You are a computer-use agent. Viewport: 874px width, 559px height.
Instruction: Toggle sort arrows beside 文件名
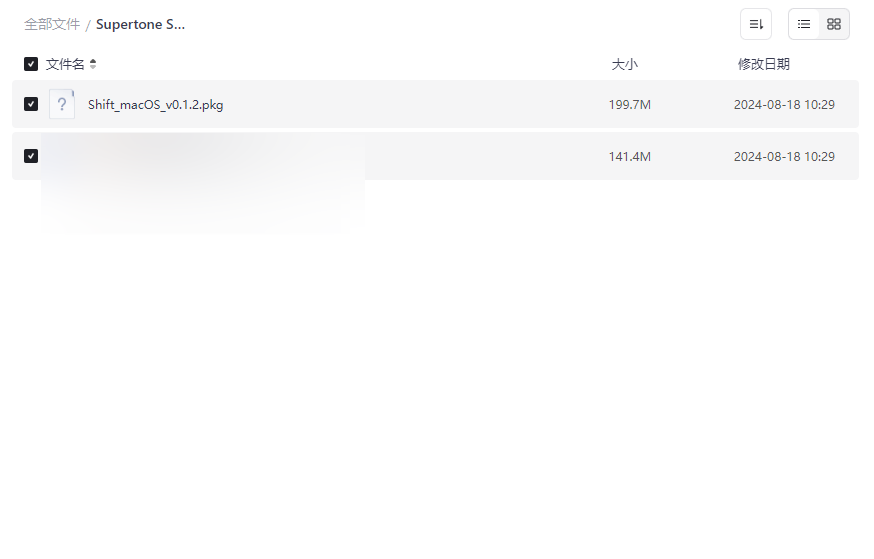click(93, 64)
